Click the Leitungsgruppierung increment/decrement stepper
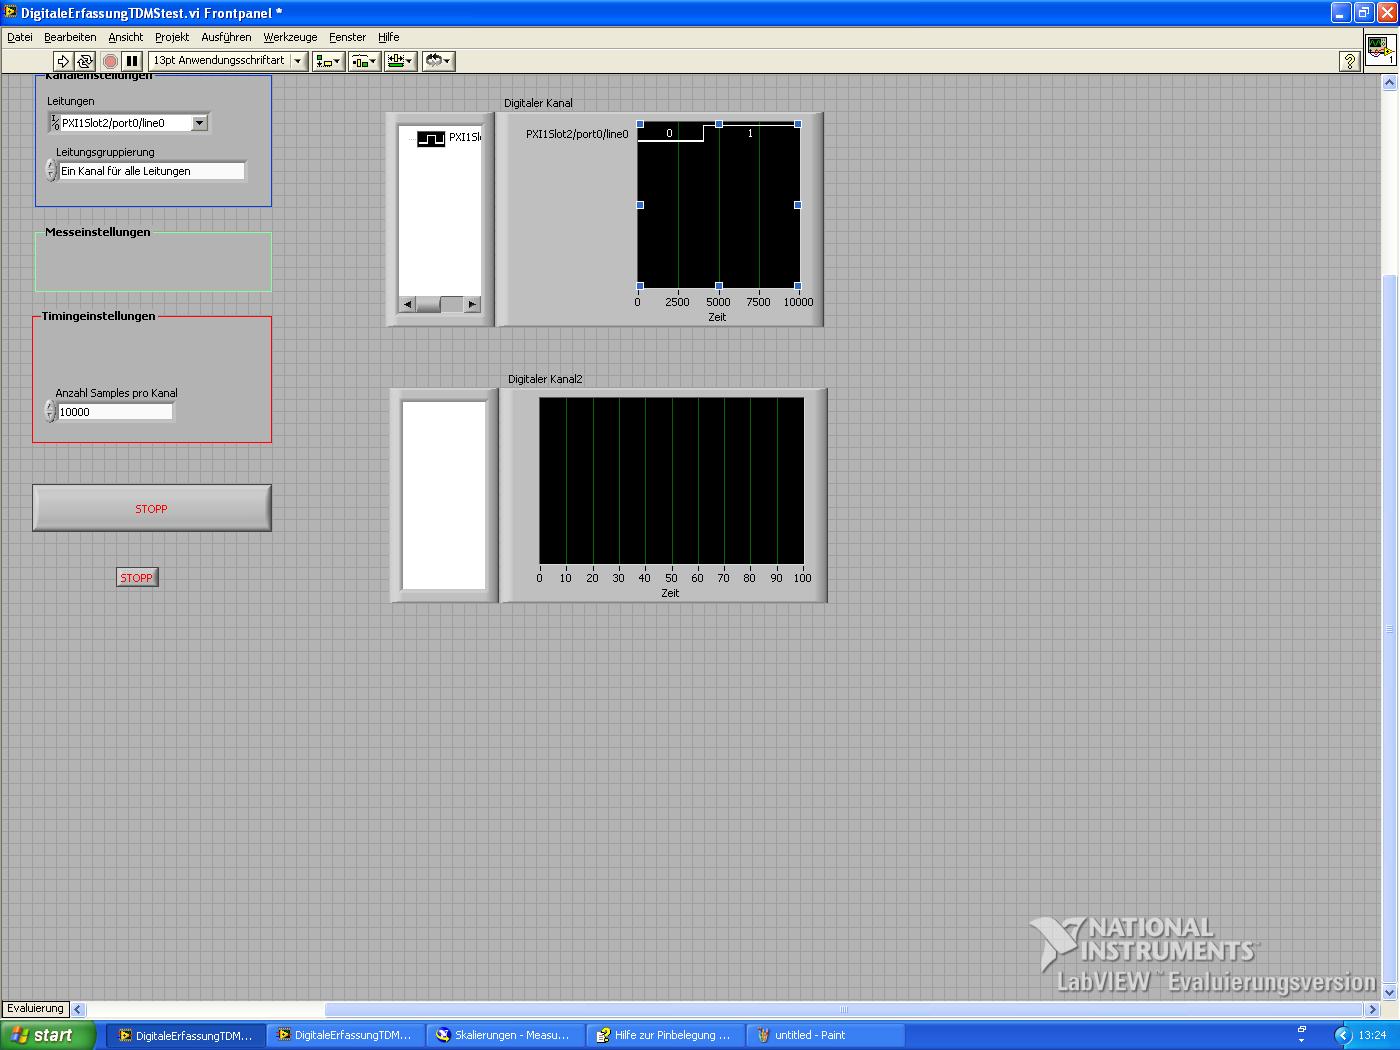 [51, 171]
